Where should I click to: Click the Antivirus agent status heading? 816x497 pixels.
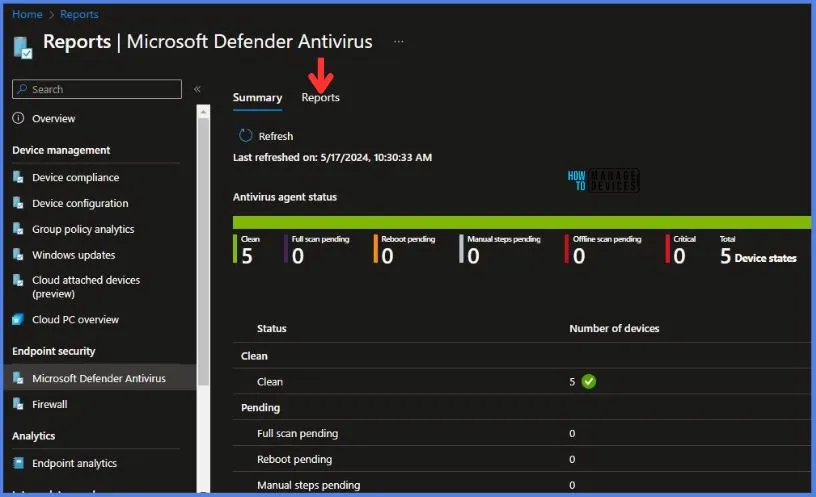click(285, 197)
